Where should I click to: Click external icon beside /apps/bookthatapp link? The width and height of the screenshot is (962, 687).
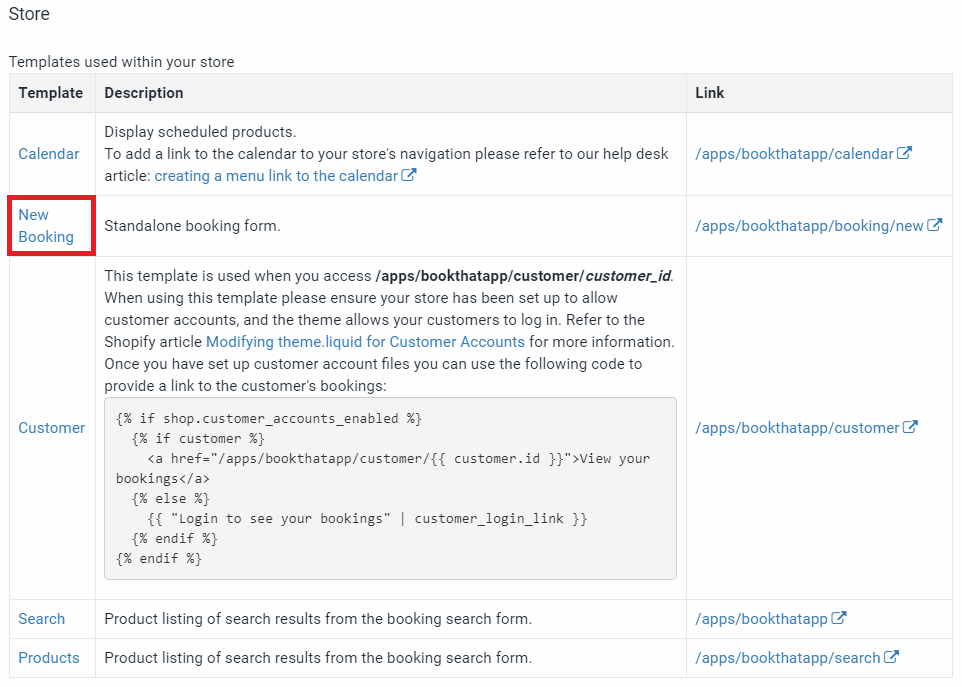pyautogui.click(x=839, y=618)
